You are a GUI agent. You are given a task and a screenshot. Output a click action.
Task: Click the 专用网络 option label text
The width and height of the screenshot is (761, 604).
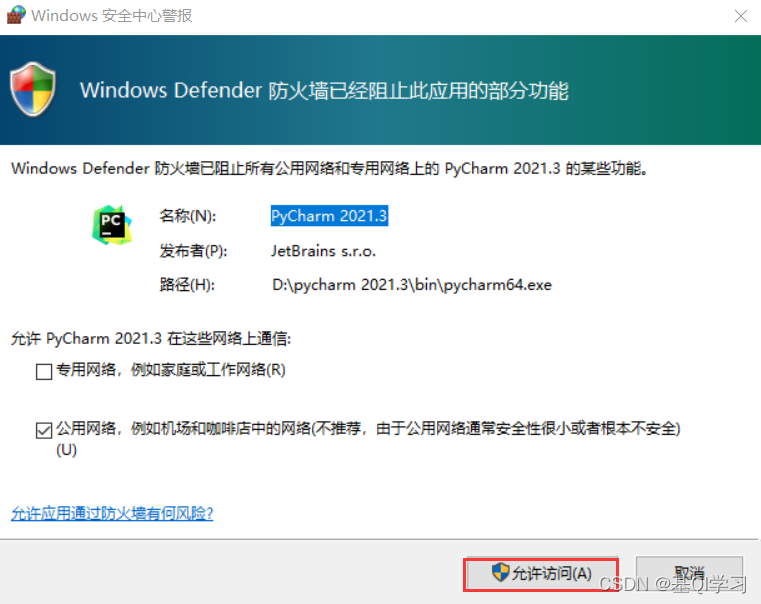click(171, 370)
